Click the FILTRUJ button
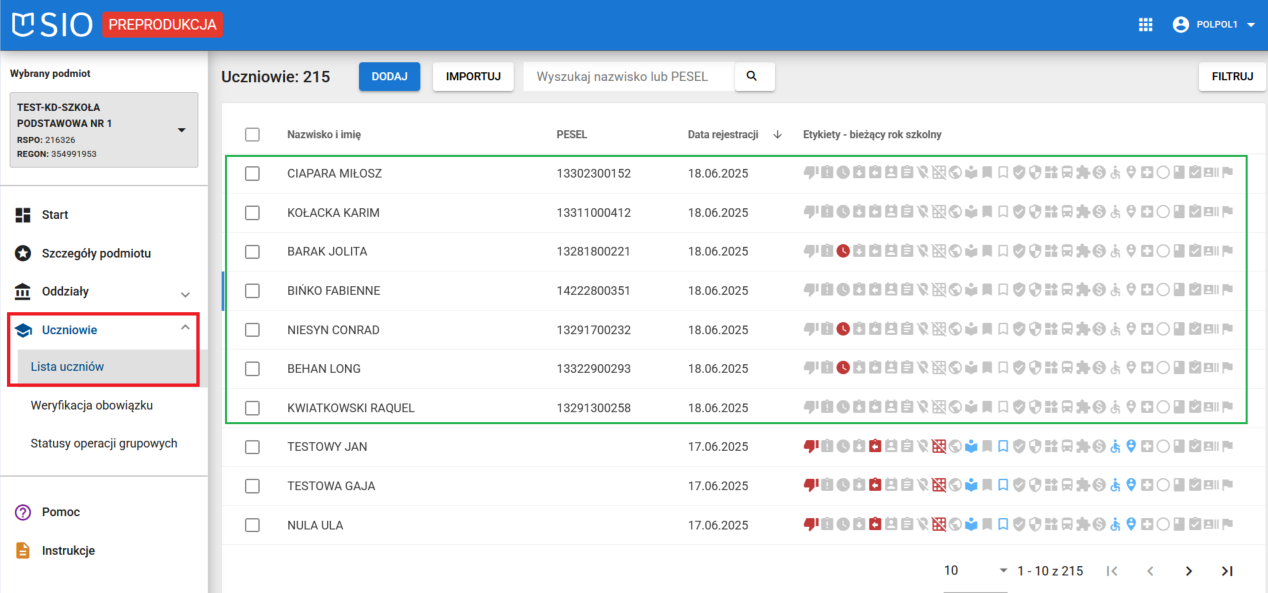 [1232, 76]
